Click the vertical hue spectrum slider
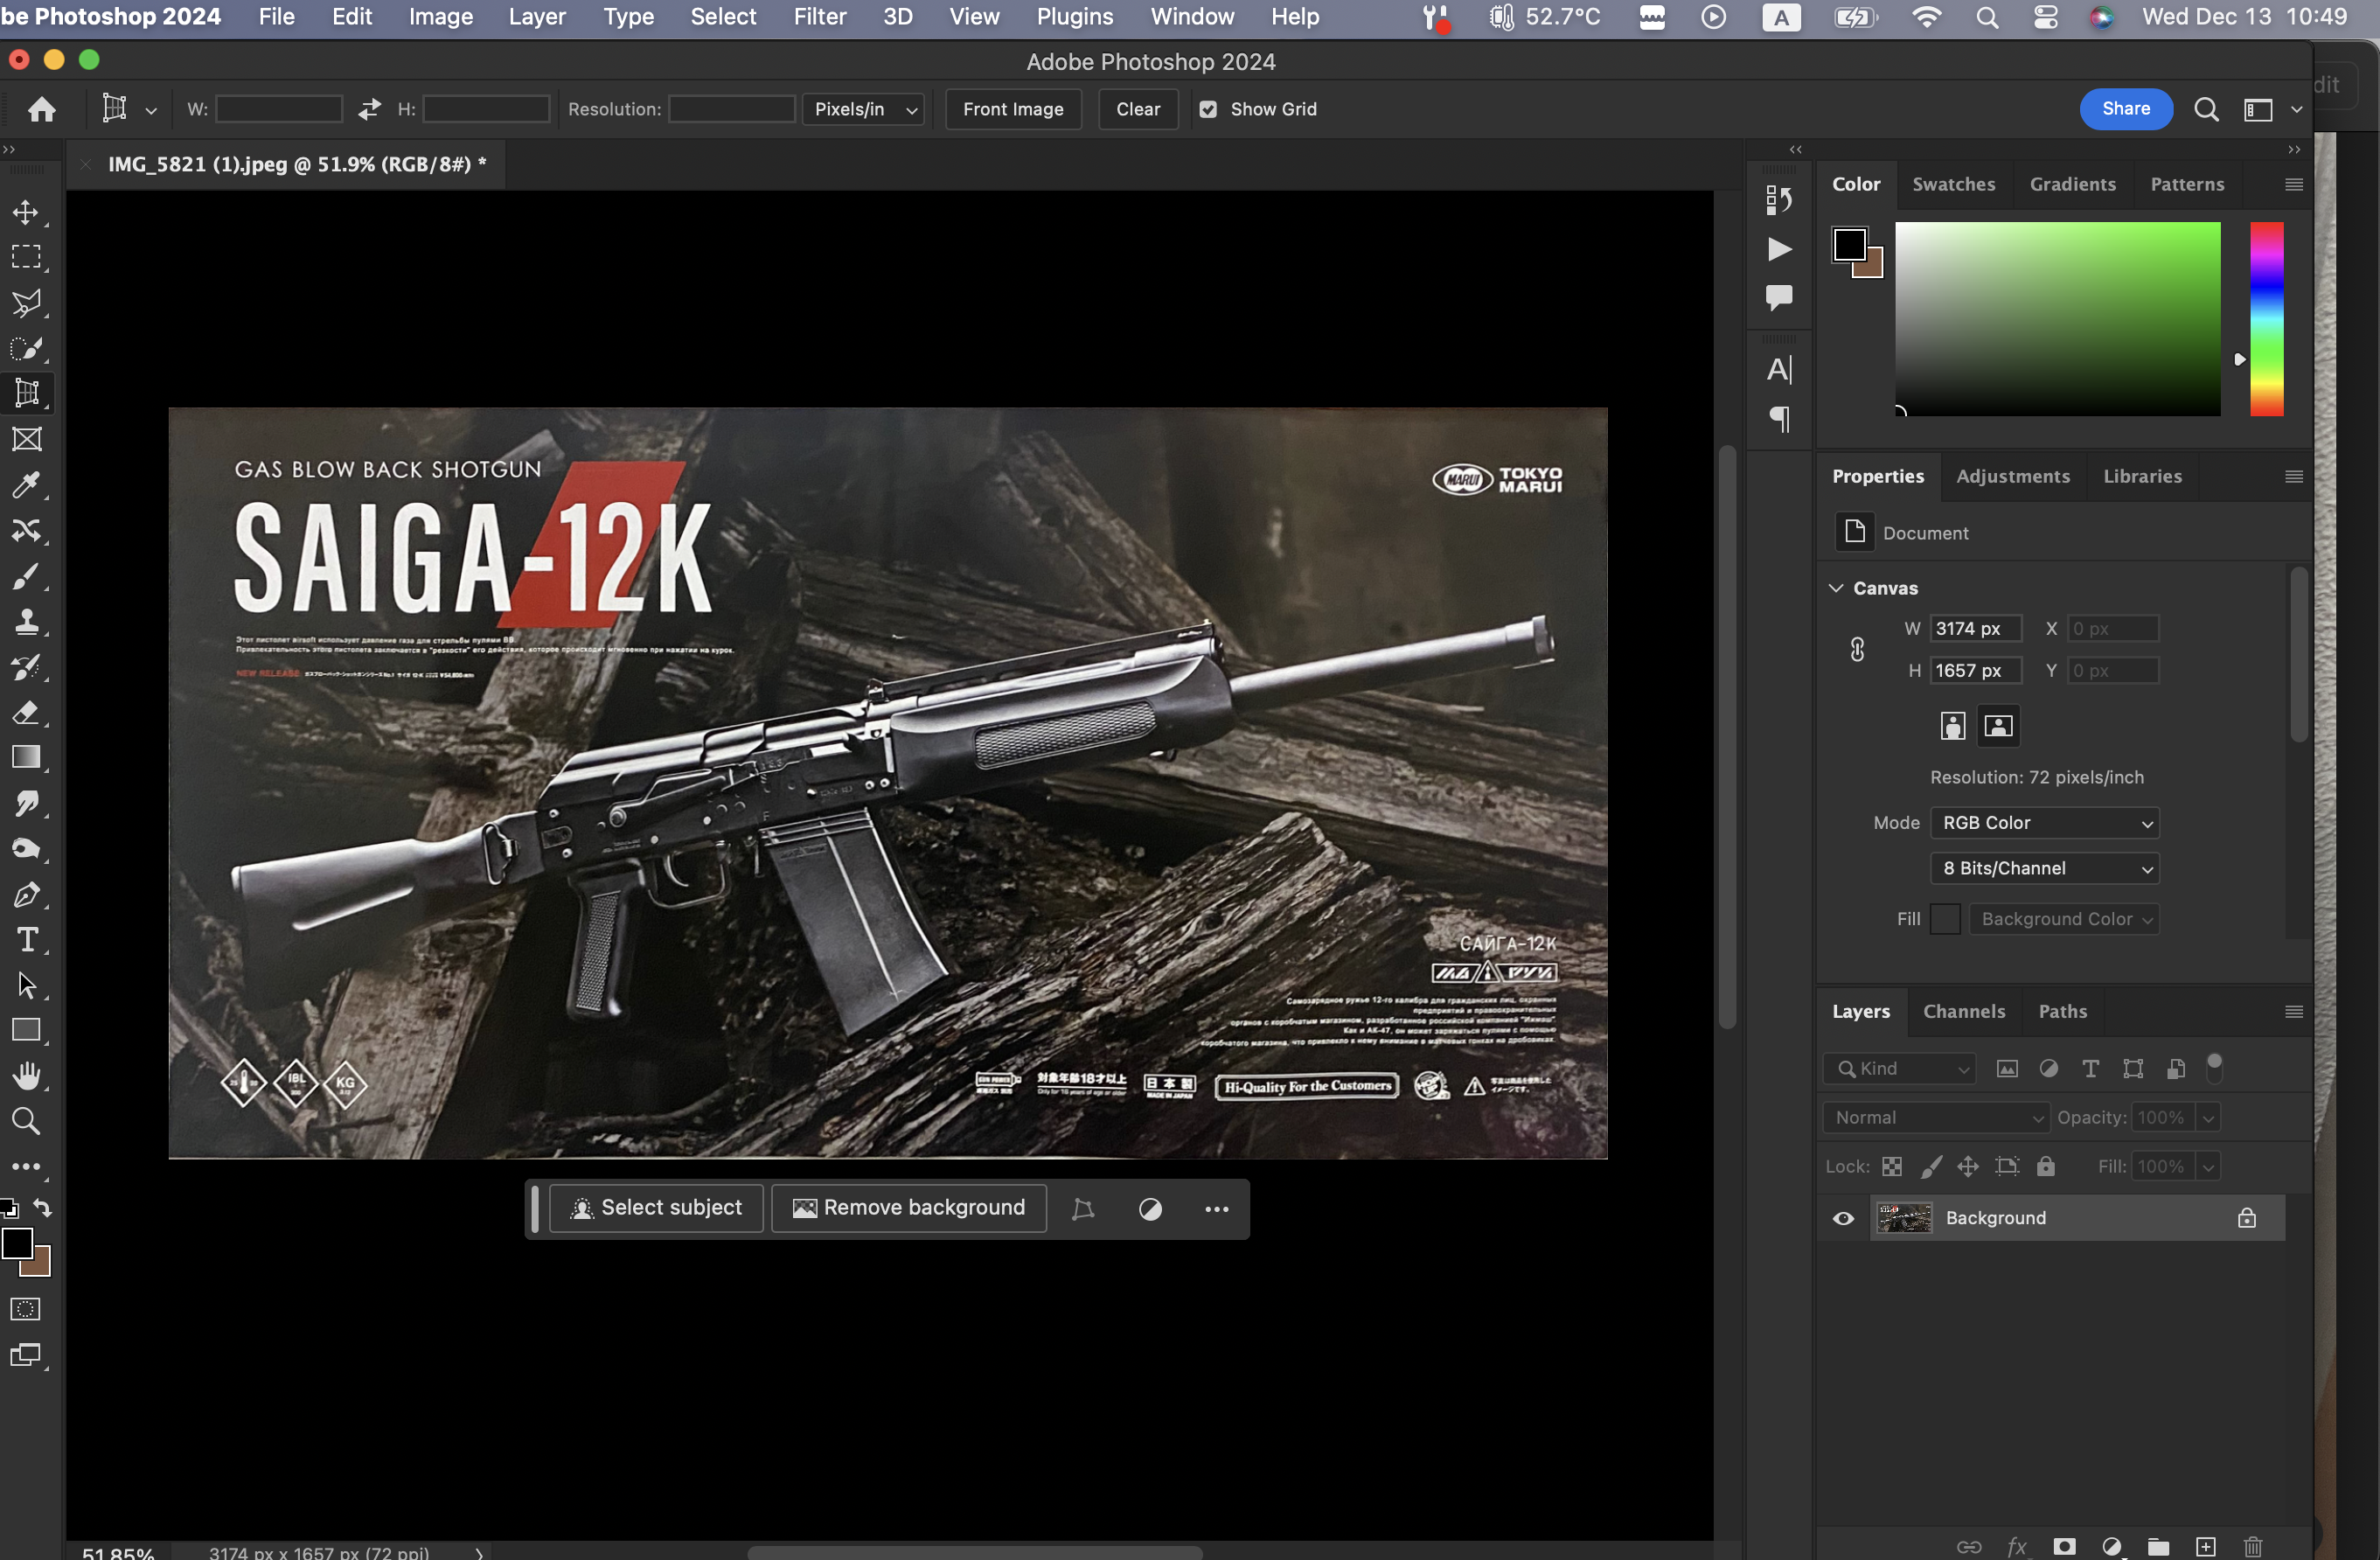The height and width of the screenshot is (1560, 2380). (2266, 318)
